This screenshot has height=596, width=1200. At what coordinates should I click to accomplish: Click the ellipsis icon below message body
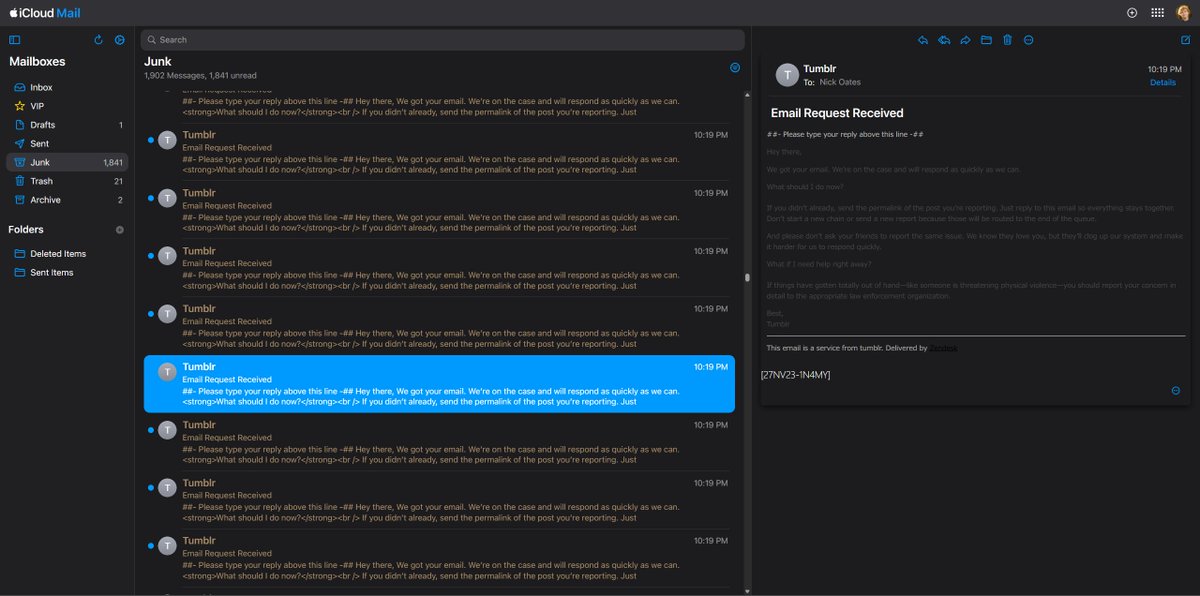click(1176, 391)
